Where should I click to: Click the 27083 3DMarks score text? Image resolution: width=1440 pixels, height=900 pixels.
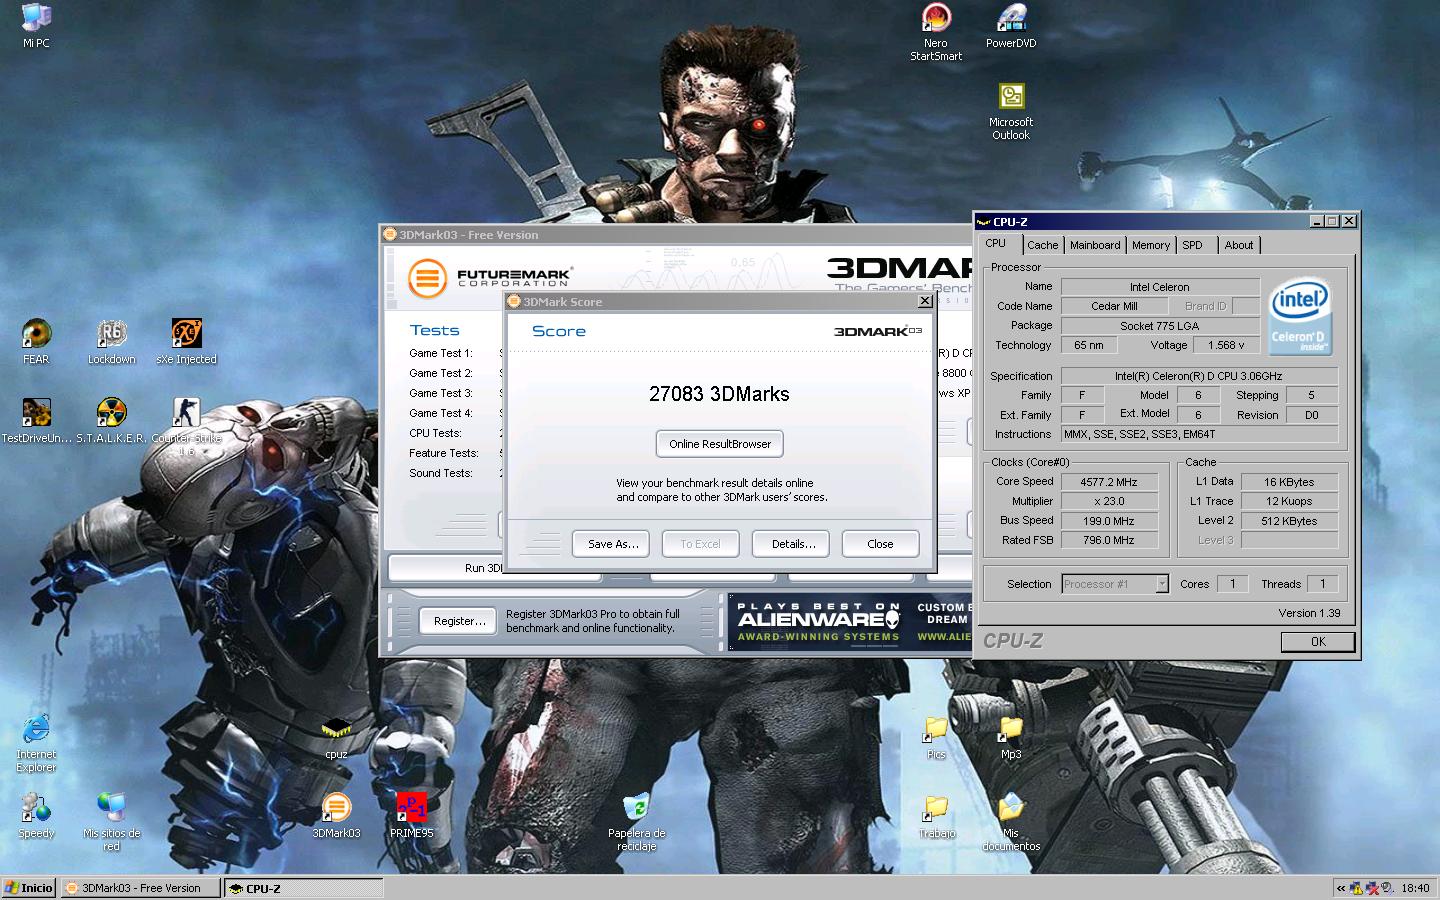[719, 394]
